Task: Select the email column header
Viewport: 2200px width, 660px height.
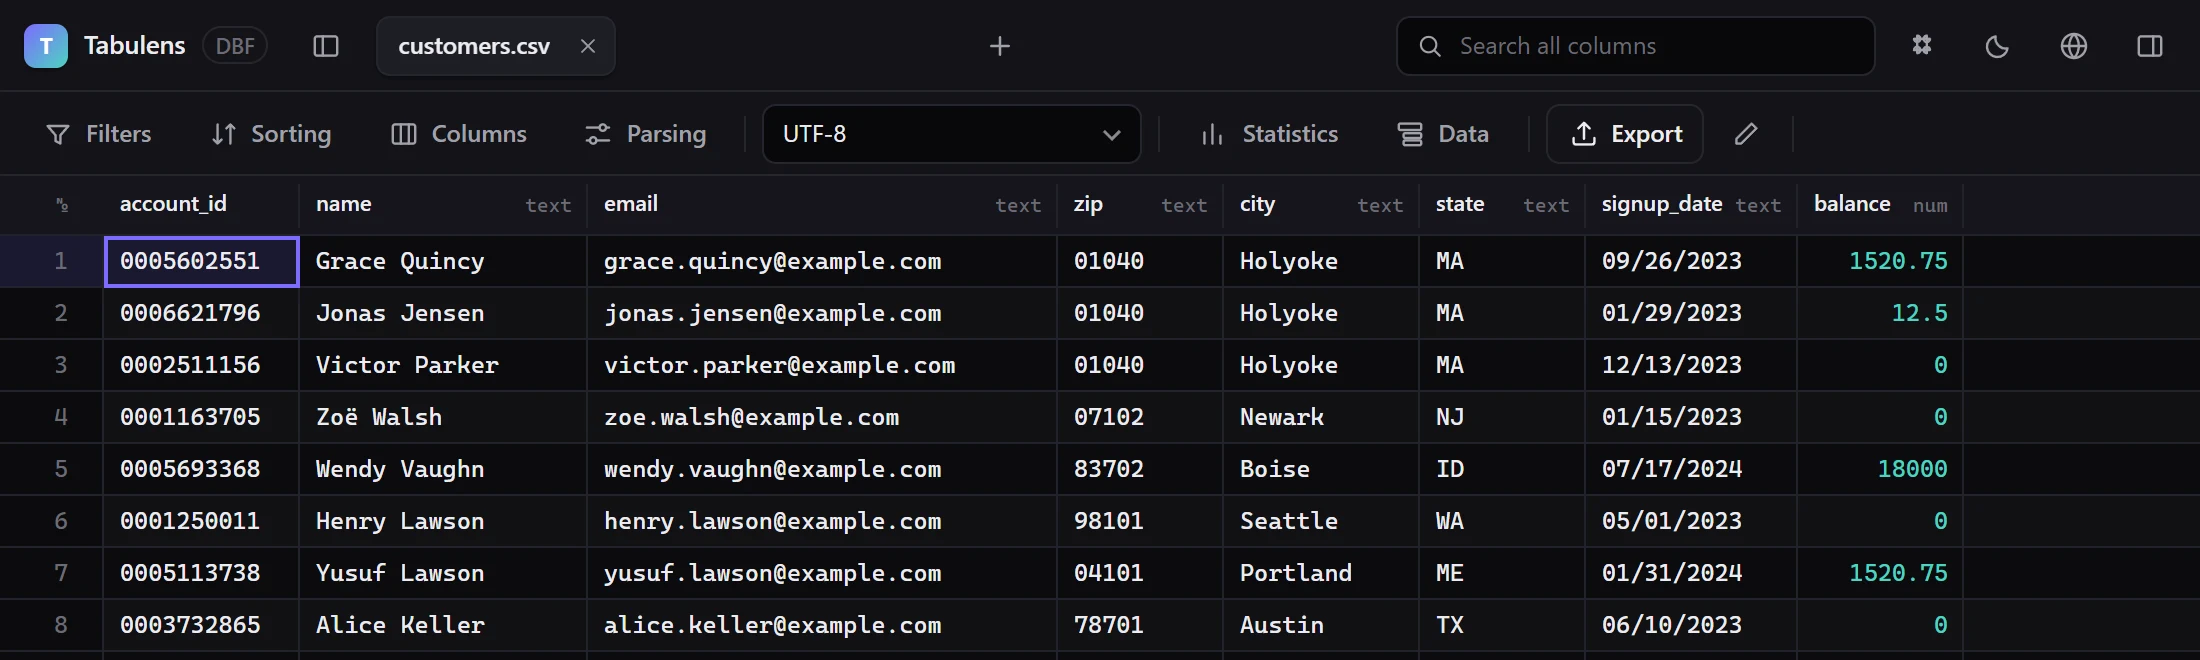Action: coord(822,205)
